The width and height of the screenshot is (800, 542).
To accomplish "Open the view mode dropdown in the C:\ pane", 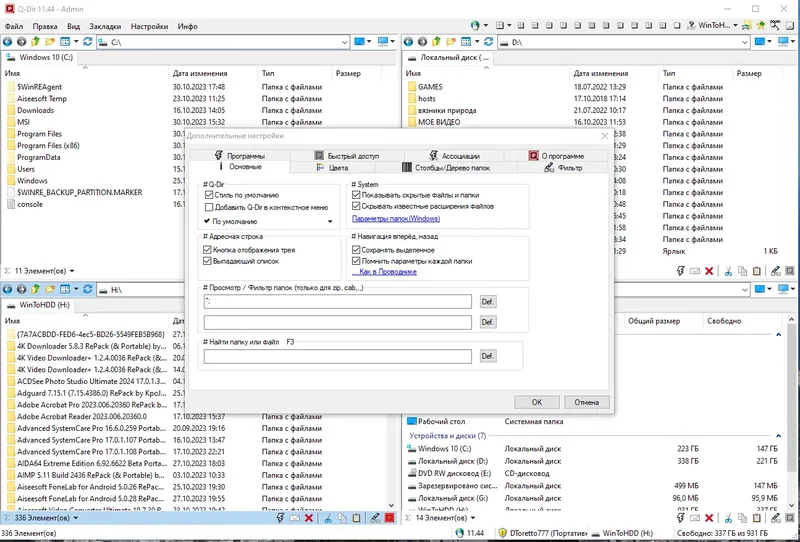I will tap(76, 42).
